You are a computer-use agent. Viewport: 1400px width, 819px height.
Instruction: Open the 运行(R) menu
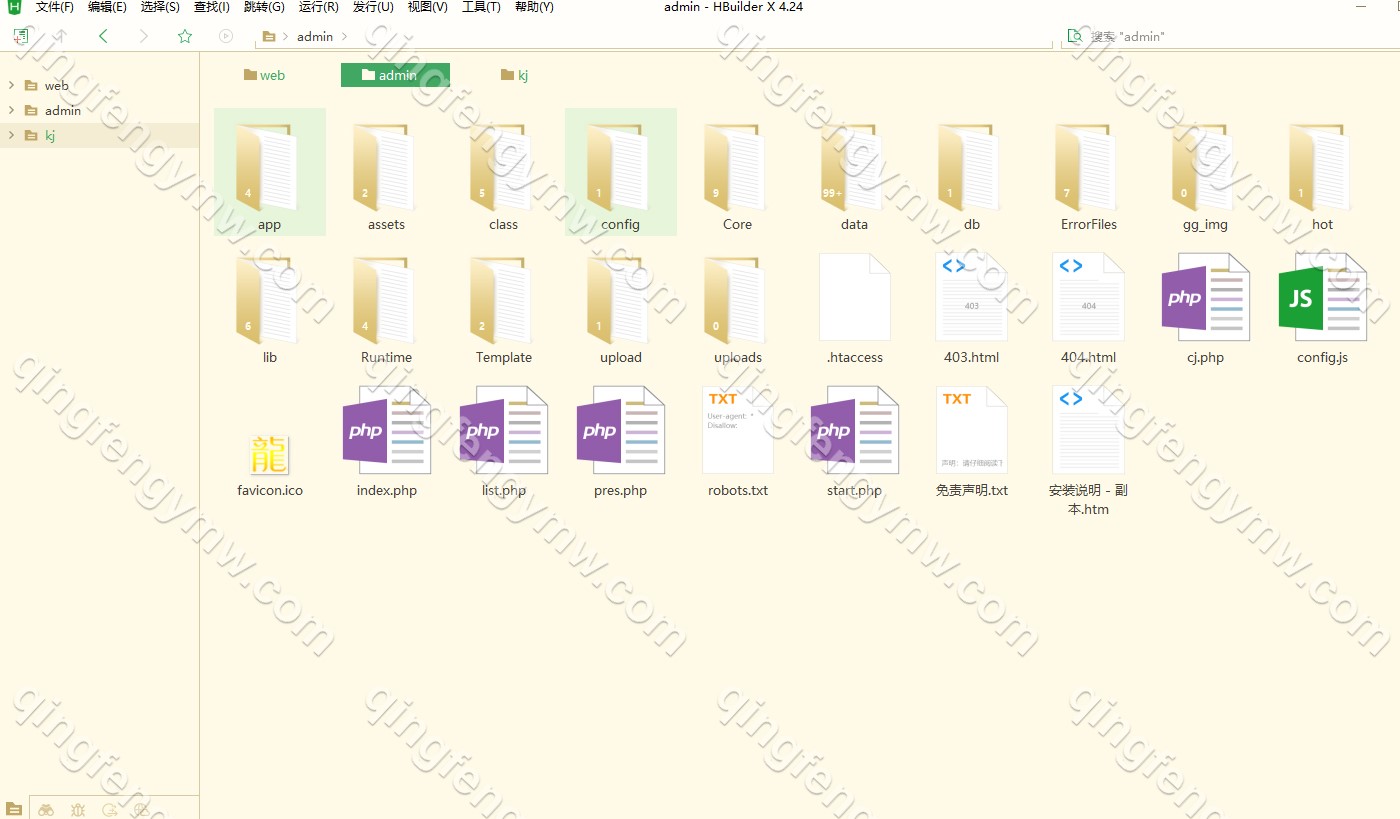(318, 7)
